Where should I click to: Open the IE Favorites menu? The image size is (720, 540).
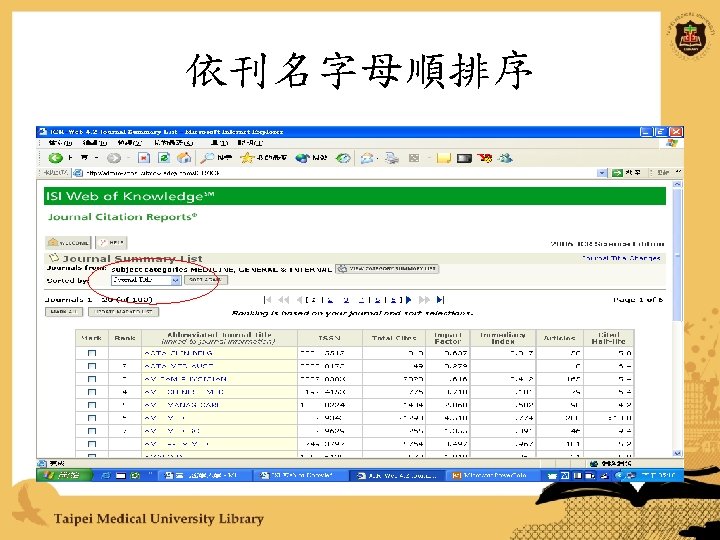click(x=174, y=143)
